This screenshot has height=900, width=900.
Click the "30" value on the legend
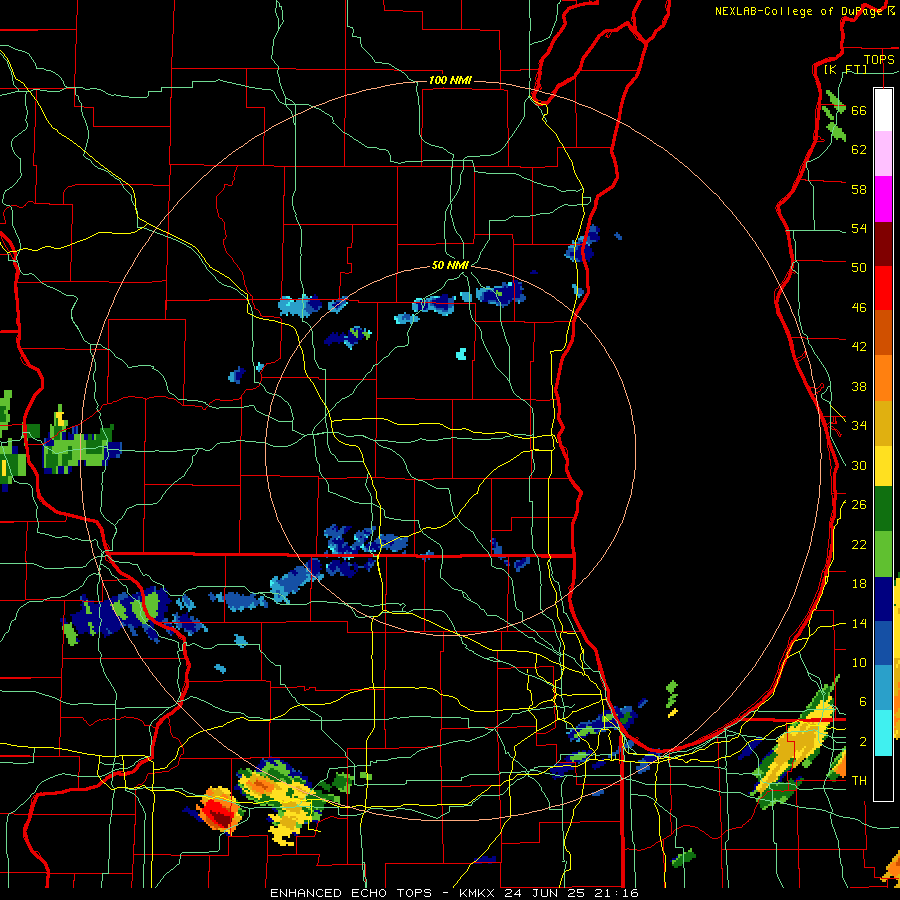pyautogui.click(x=859, y=465)
